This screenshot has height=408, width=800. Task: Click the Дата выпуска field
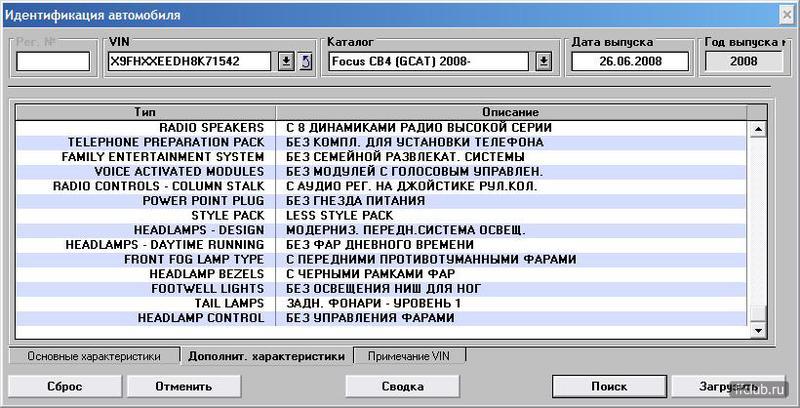[x=630, y=62]
